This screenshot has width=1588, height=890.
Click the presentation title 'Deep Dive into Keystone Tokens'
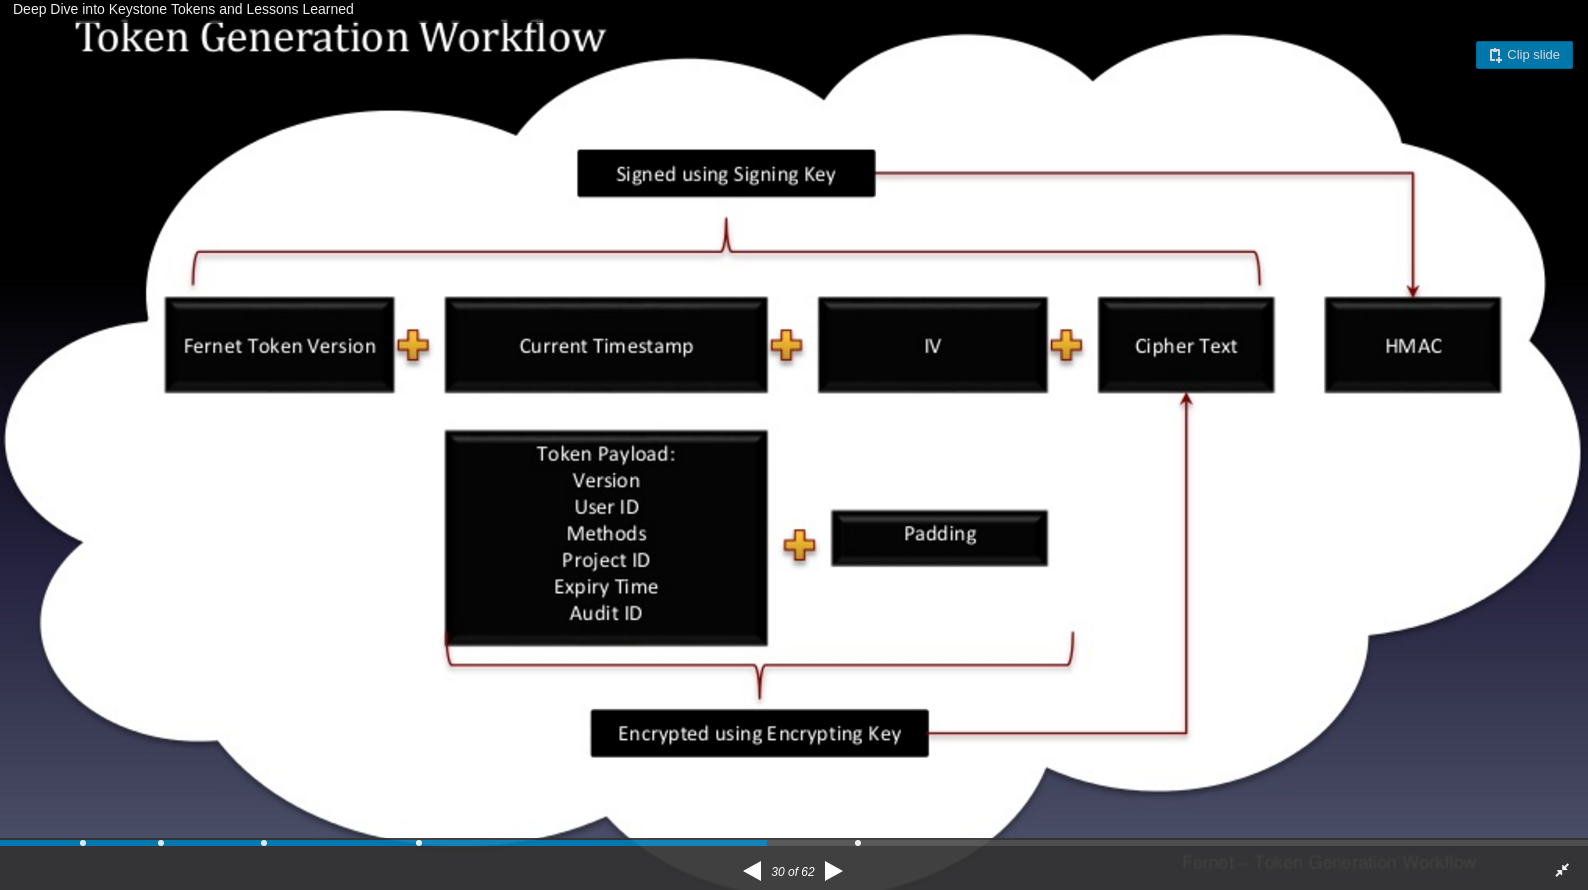pyautogui.click(x=183, y=9)
